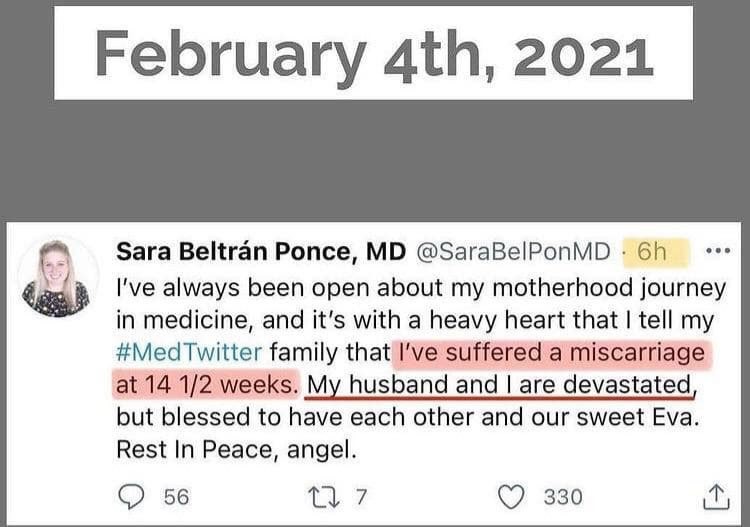Click the author's profile photo
The height and width of the screenshot is (527, 750).
click(60, 277)
